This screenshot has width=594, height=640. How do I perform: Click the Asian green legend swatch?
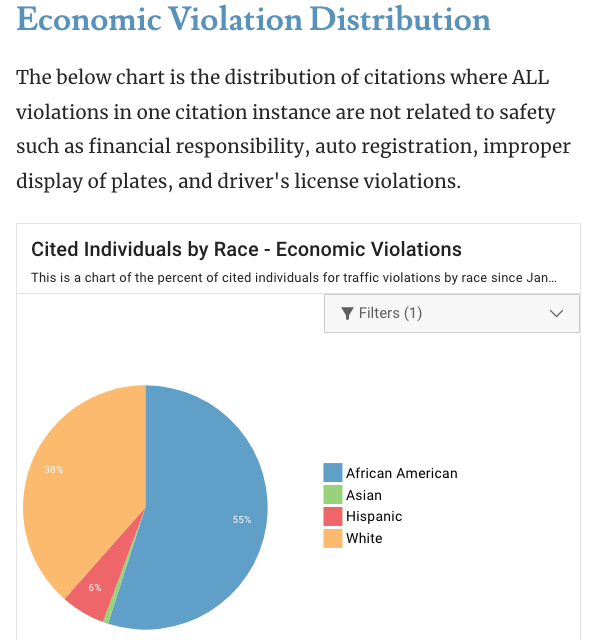[333, 494]
